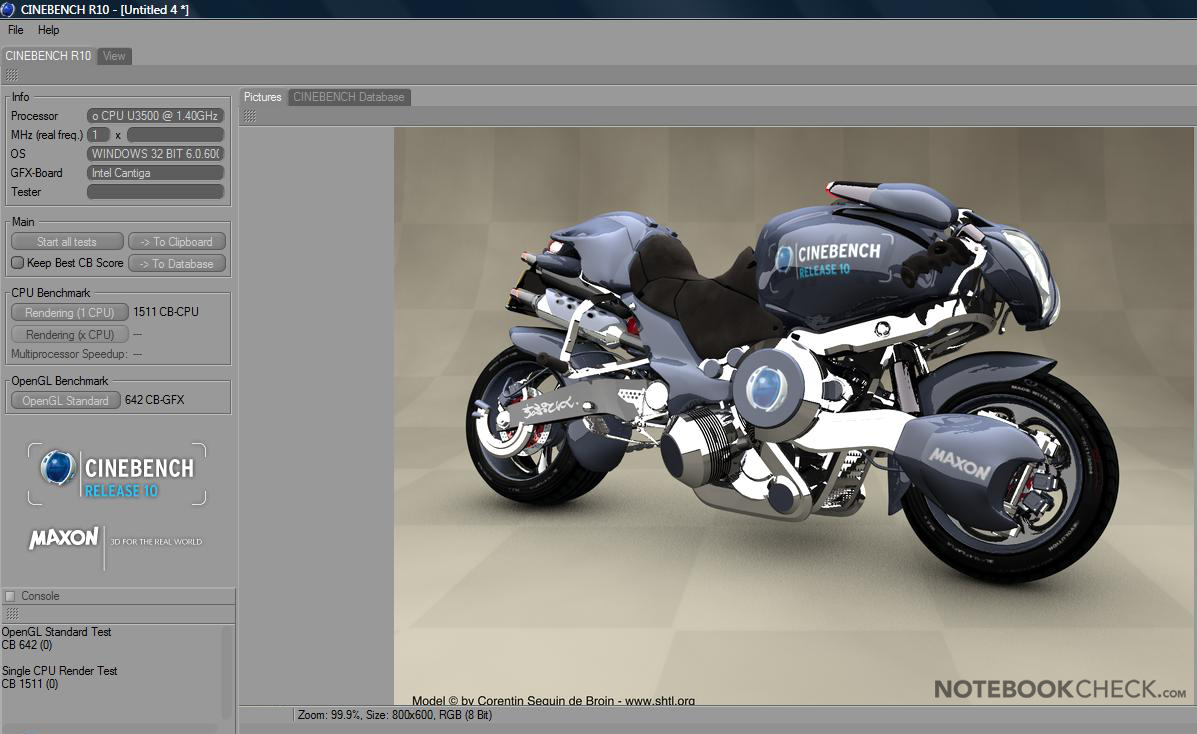Select the Pictures tab
The image size is (1197, 734).
[x=263, y=97]
